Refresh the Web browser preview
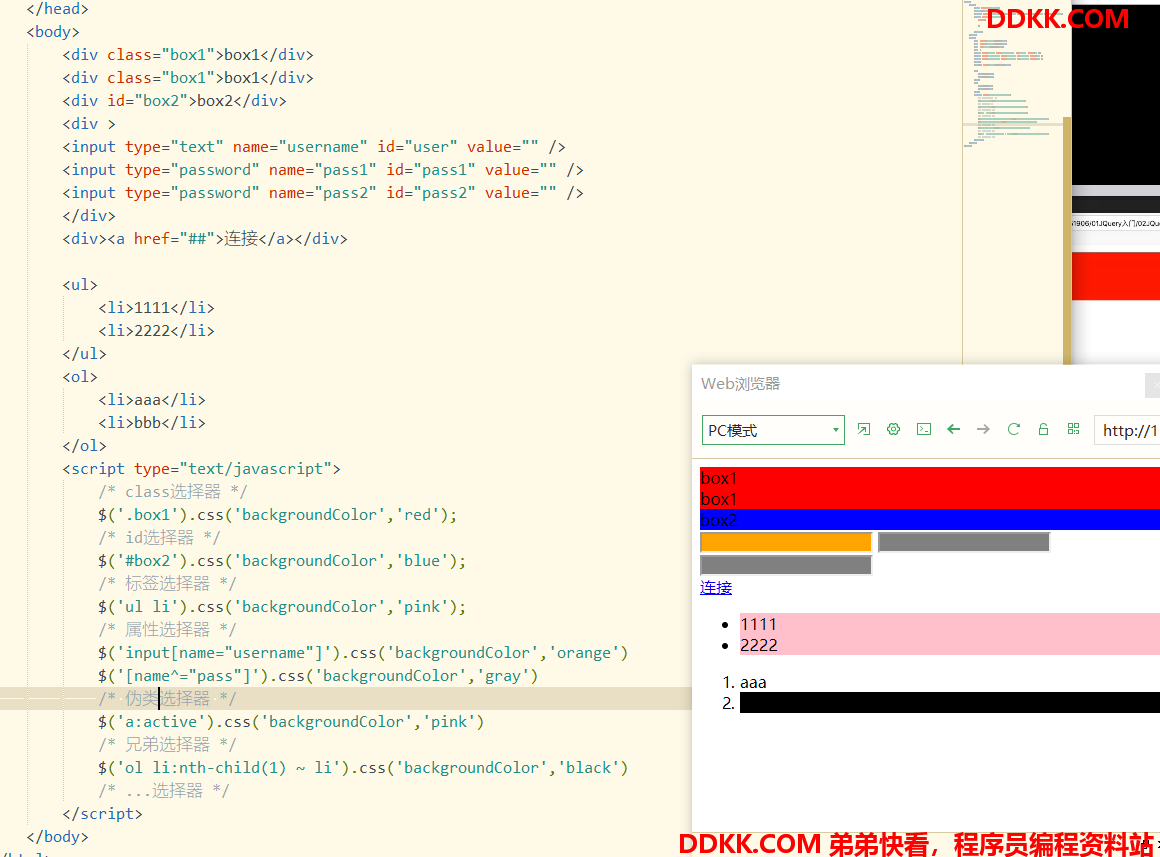The image size is (1160, 857). click(1014, 429)
